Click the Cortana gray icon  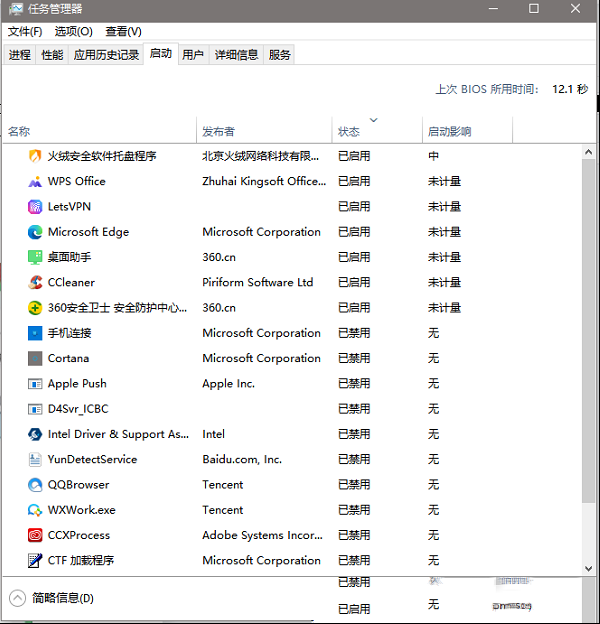click(x=35, y=358)
